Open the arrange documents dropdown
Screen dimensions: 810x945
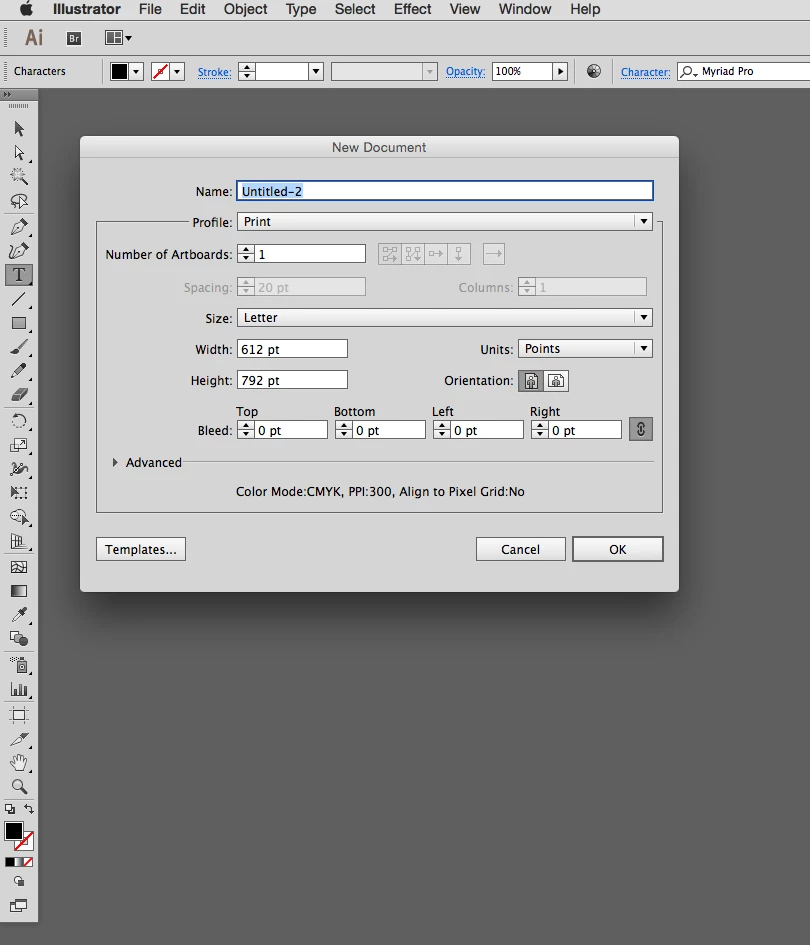118,38
